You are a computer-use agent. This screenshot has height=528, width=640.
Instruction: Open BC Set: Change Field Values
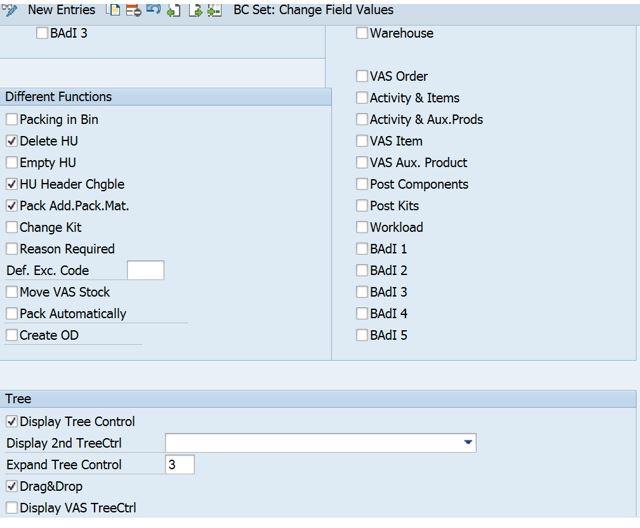[x=313, y=10]
